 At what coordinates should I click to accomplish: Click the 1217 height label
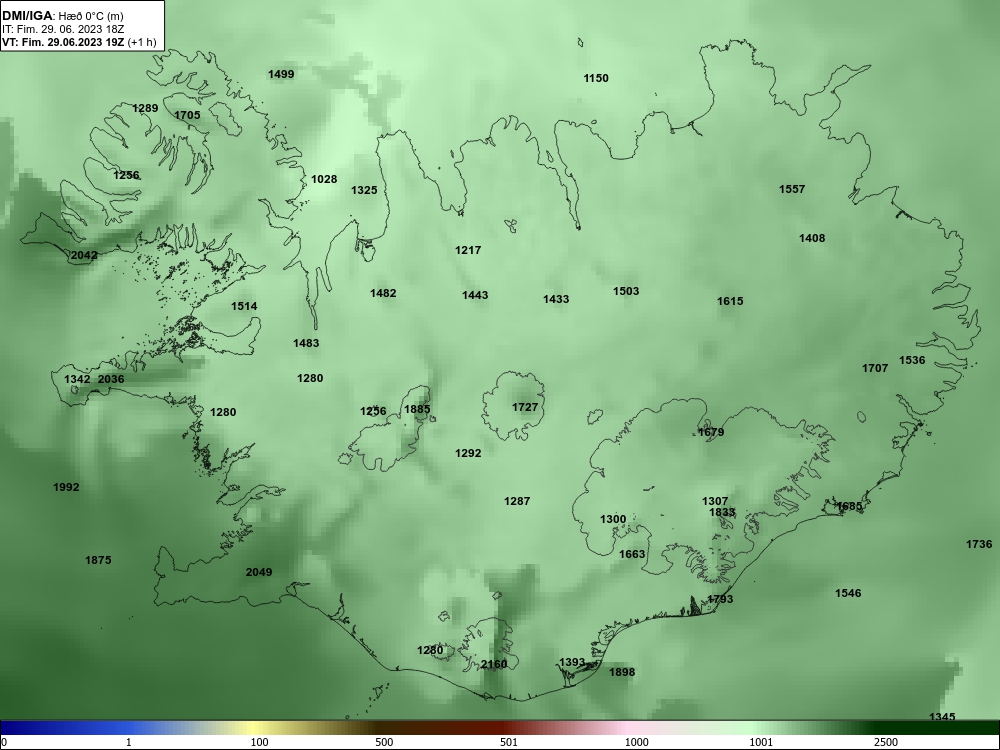468,250
